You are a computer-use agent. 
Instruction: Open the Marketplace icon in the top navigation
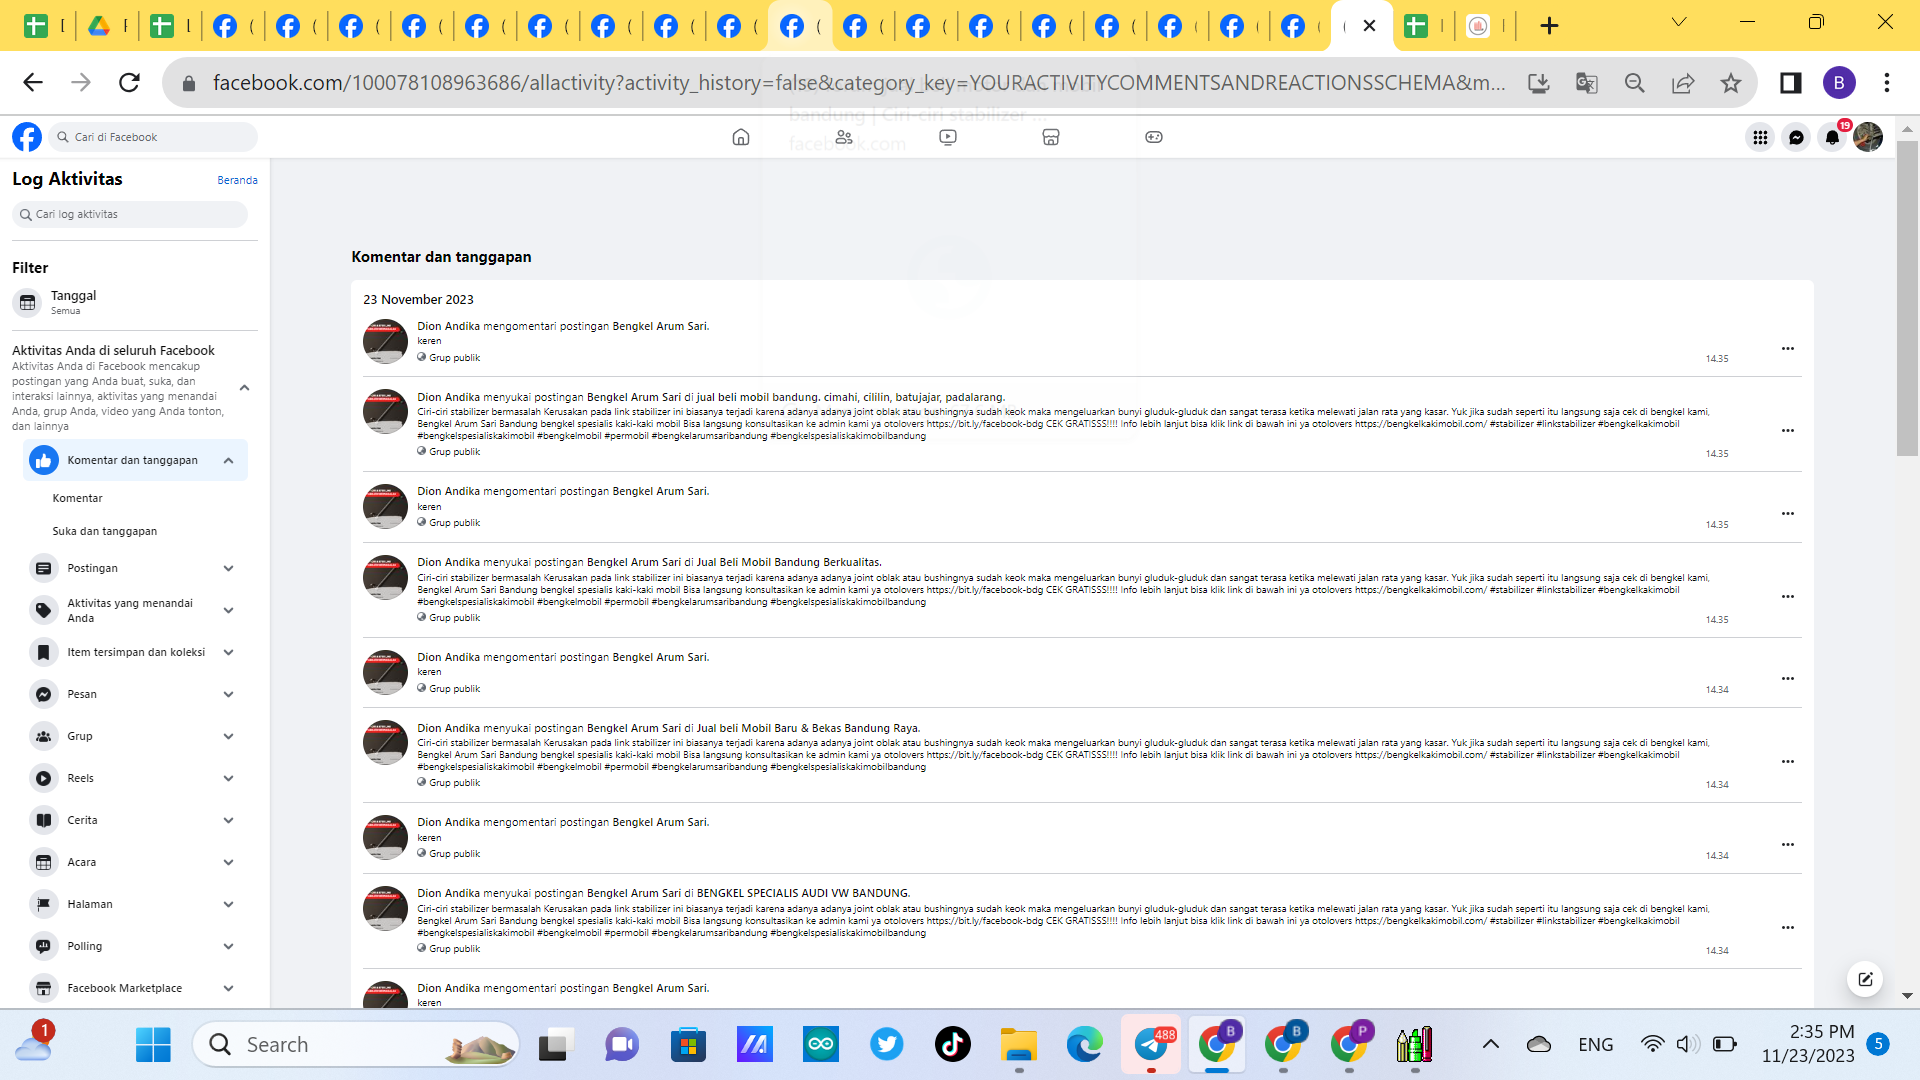[x=1051, y=137]
